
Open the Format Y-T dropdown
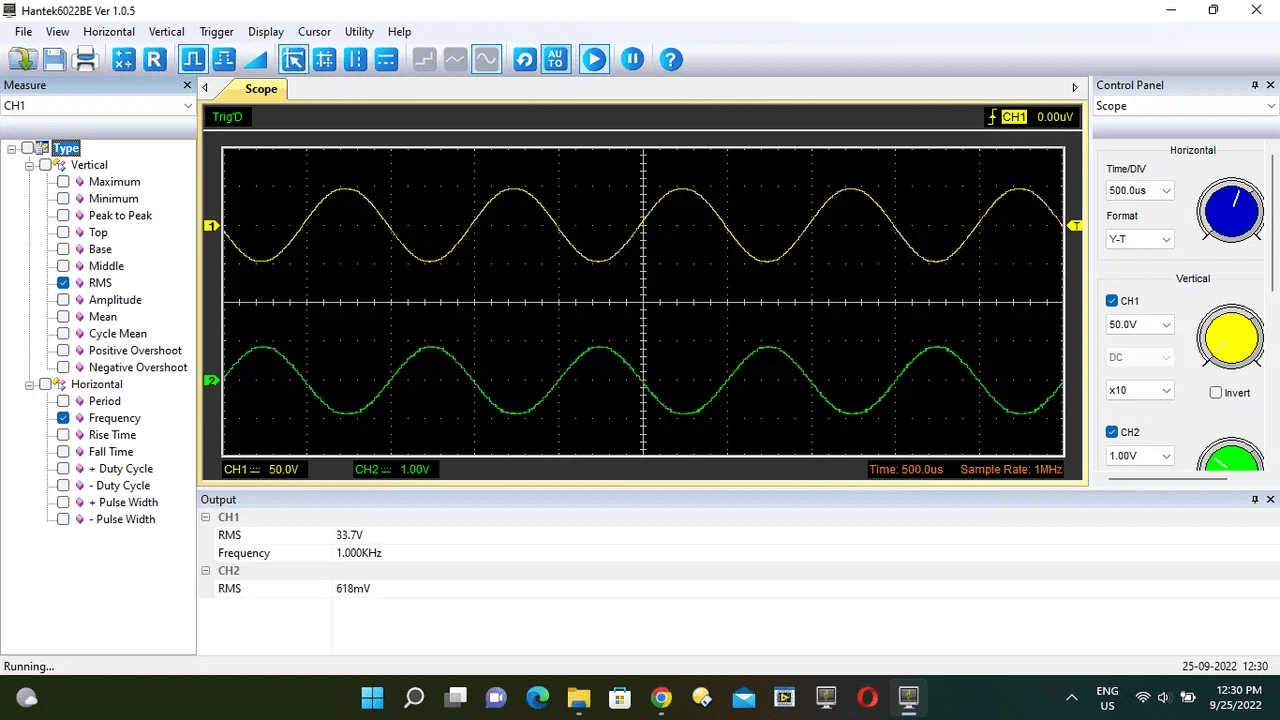[x=1139, y=240]
